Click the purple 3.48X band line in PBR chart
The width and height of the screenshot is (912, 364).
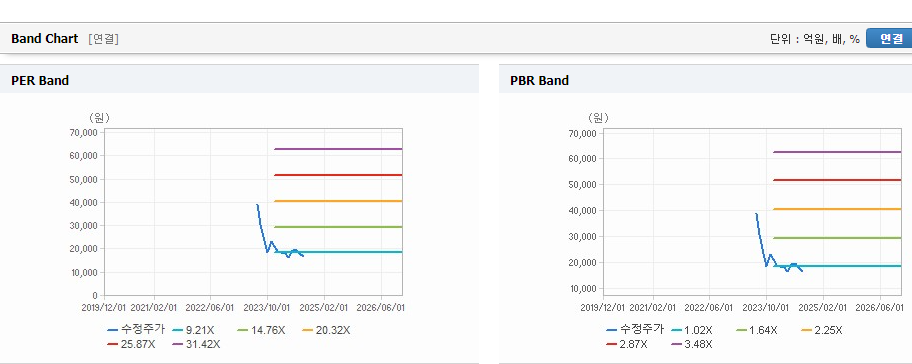pyautogui.click(x=838, y=152)
